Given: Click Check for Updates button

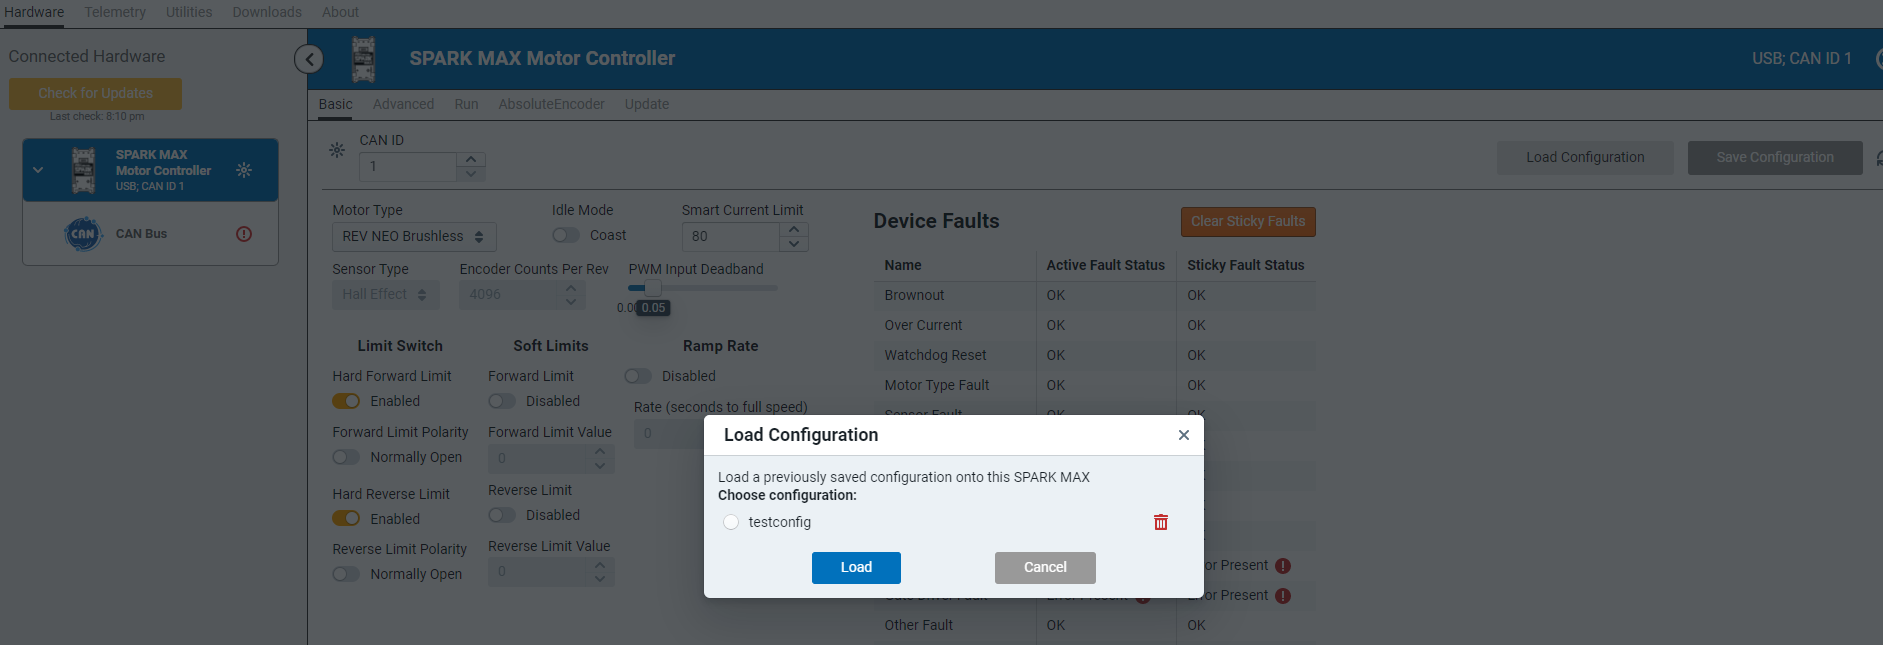Looking at the screenshot, I should (x=96, y=93).
